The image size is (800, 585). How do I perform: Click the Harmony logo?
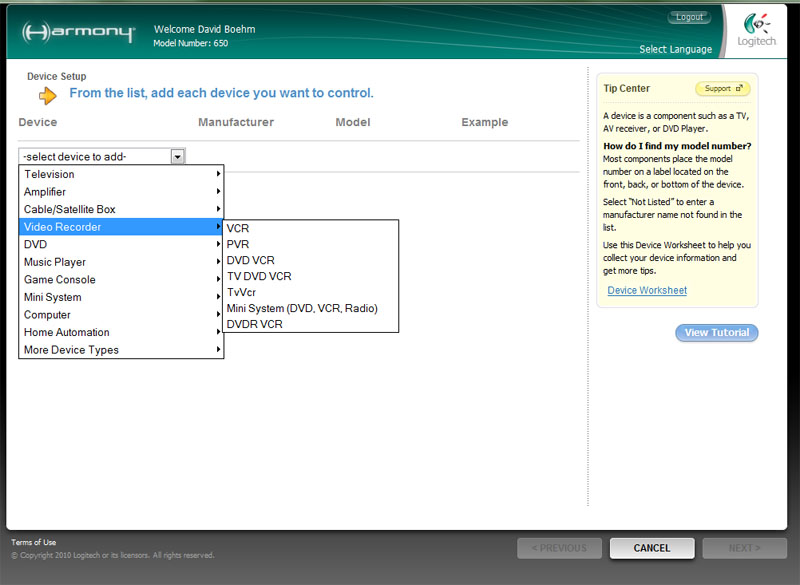pos(78,32)
